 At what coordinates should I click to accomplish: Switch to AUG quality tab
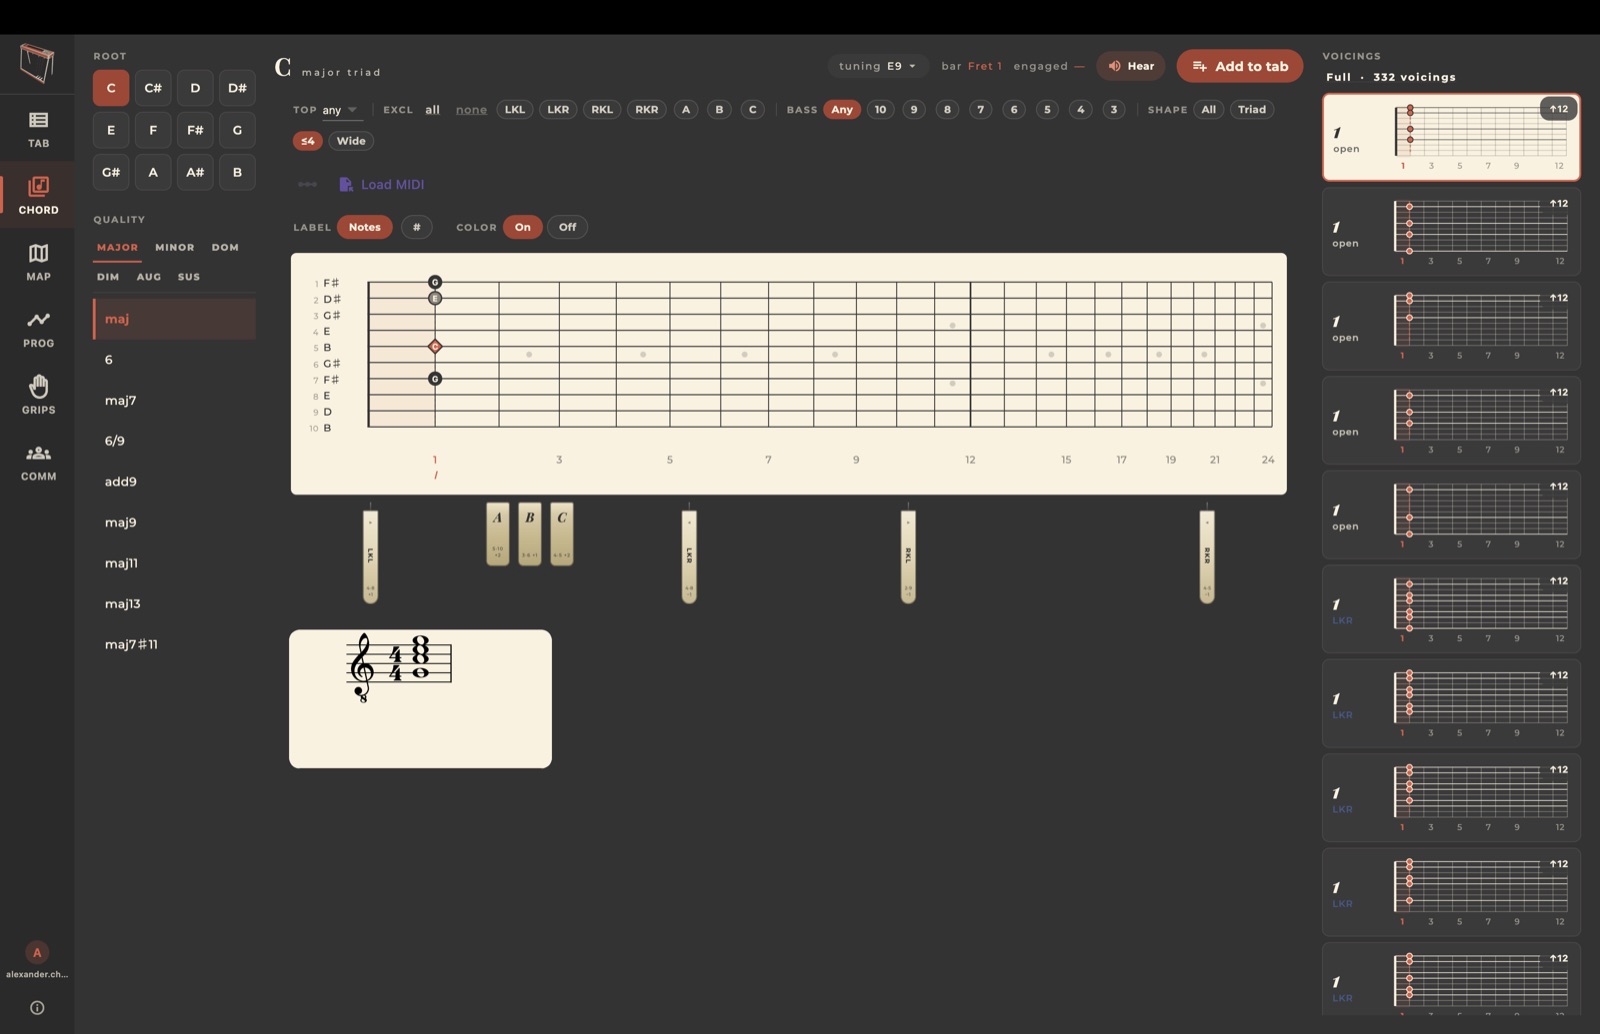click(149, 277)
